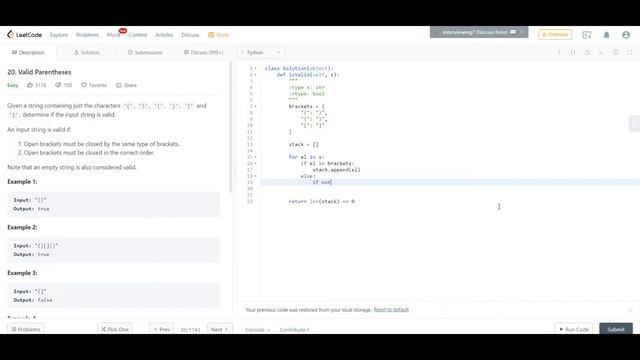Screen dimensions: 640x360
Task: Dismiss the Interviewing banner with its X
Action: [521, 32]
